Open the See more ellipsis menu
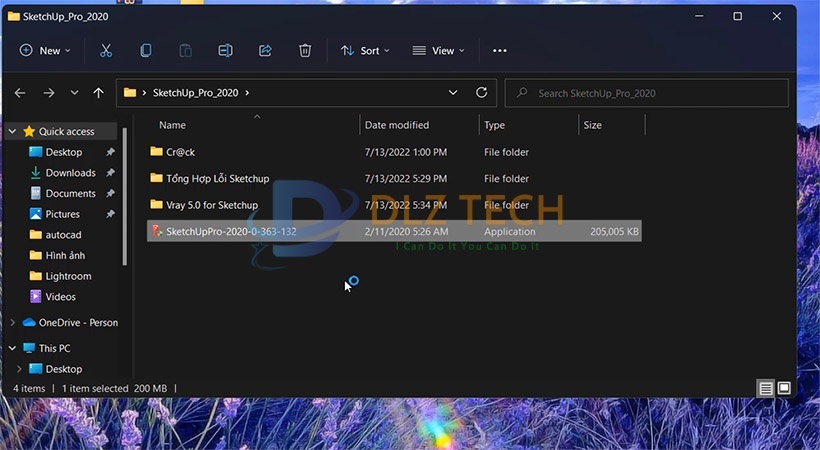This screenshot has height=450, width=820. click(500, 50)
